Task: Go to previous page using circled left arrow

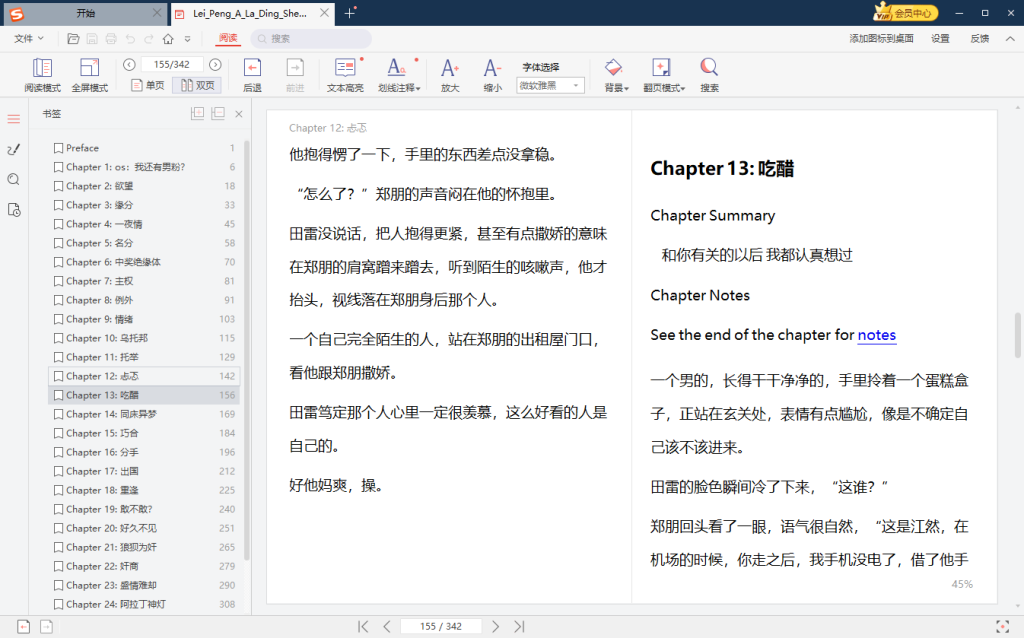Action: pyautogui.click(x=129, y=64)
